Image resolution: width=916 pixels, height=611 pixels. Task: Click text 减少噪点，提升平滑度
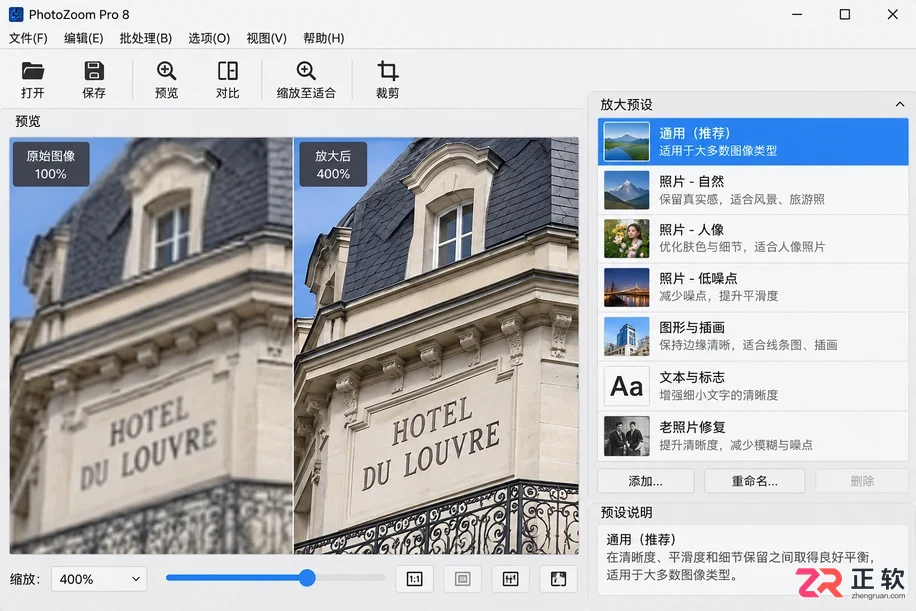click(x=719, y=296)
